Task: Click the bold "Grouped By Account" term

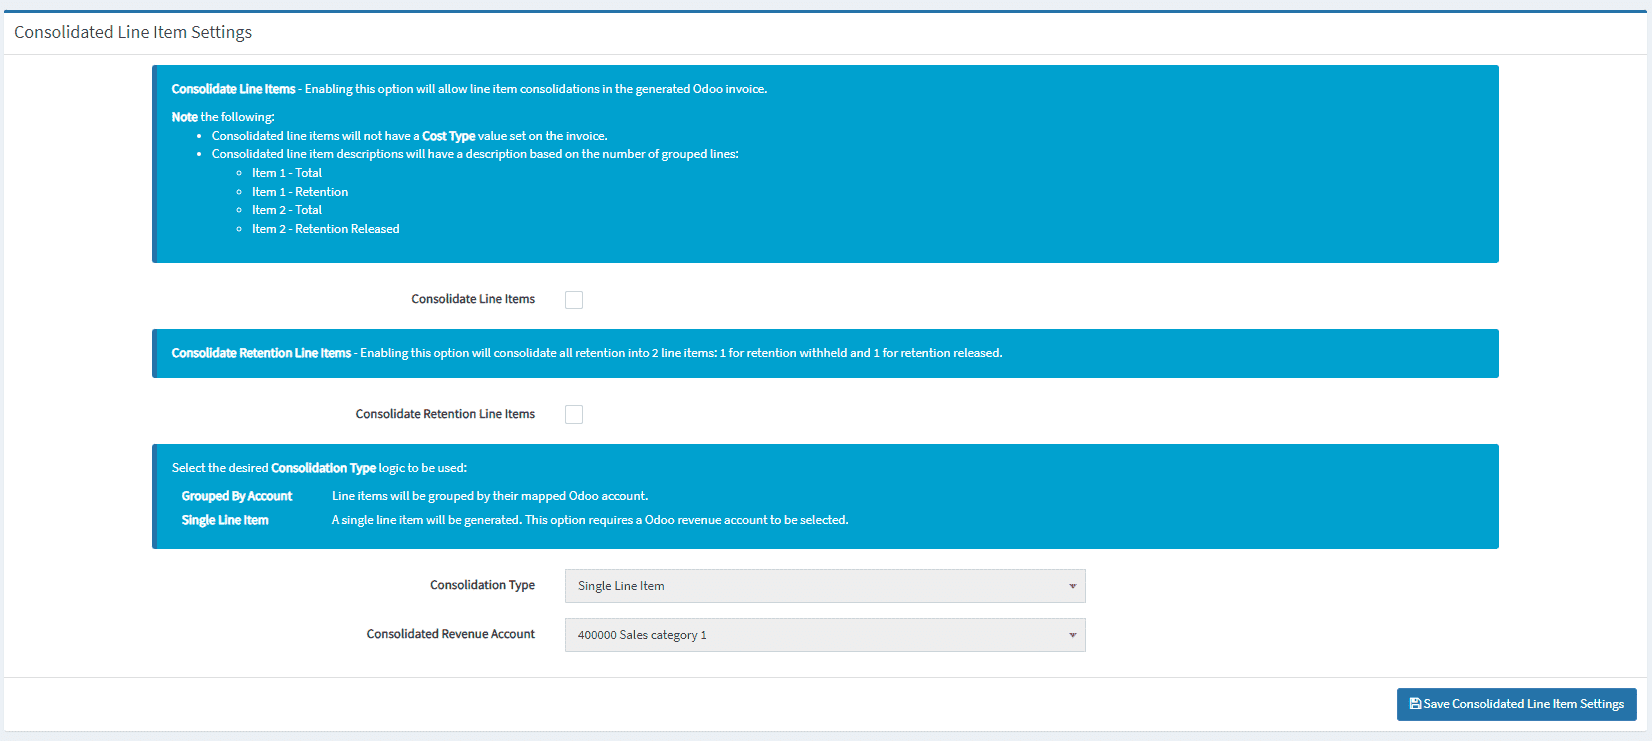Action: 237,496
